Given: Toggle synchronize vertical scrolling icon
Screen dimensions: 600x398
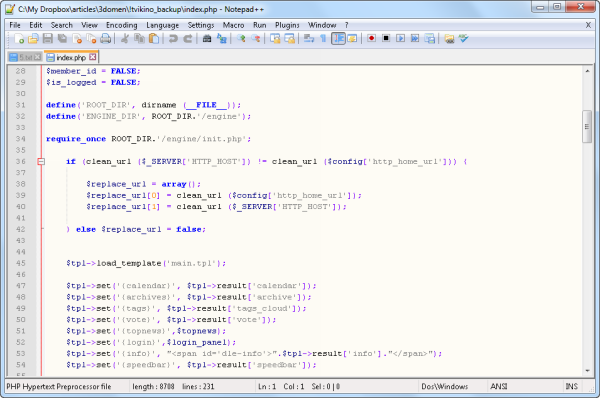Looking at the screenshot, I should point(275,38).
